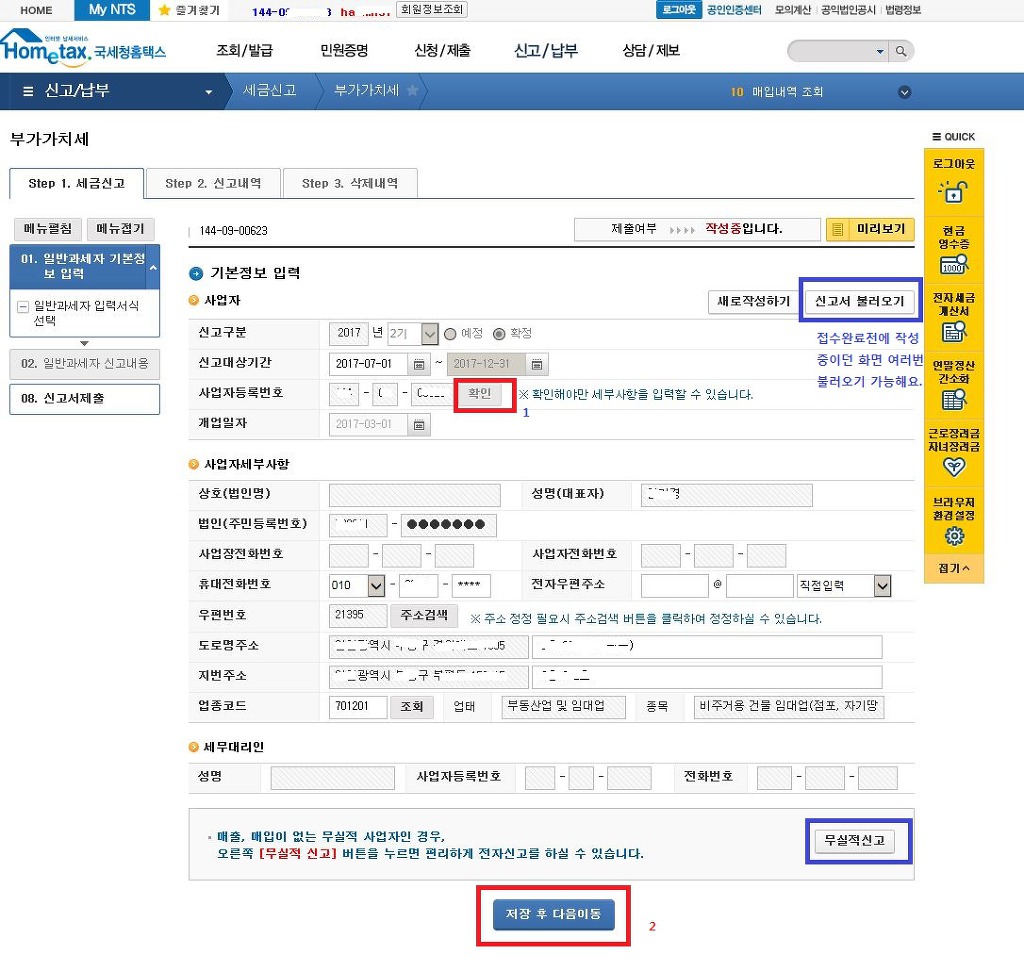Image resolution: width=1024 pixels, height=971 pixels.
Task: Click the 무실적신고 button
Action: [x=854, y=840]
